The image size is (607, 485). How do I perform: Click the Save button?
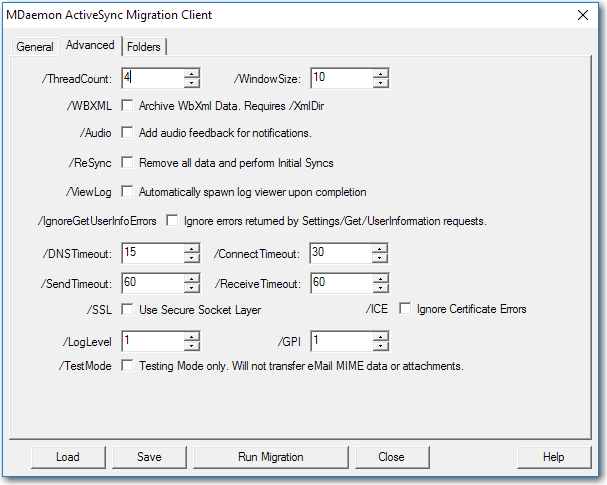pyautogui.click(x=149, y=457)
